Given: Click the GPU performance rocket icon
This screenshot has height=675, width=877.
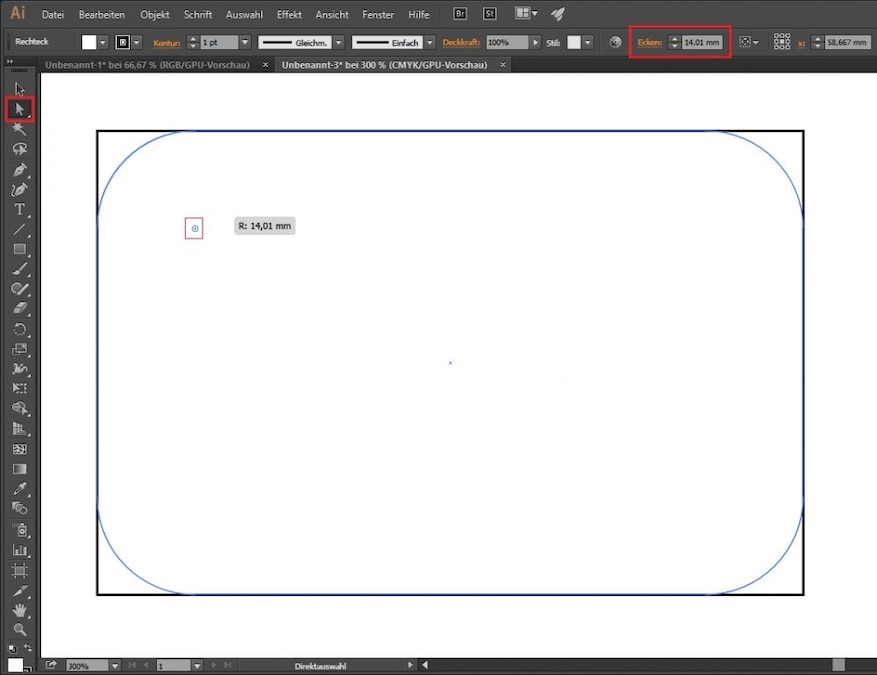Looking at the screenshot, I should (x=557, y=14).
